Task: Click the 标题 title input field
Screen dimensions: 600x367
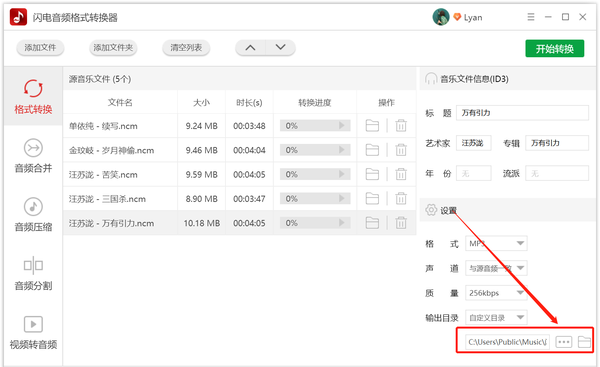Action: coord(522,113)
